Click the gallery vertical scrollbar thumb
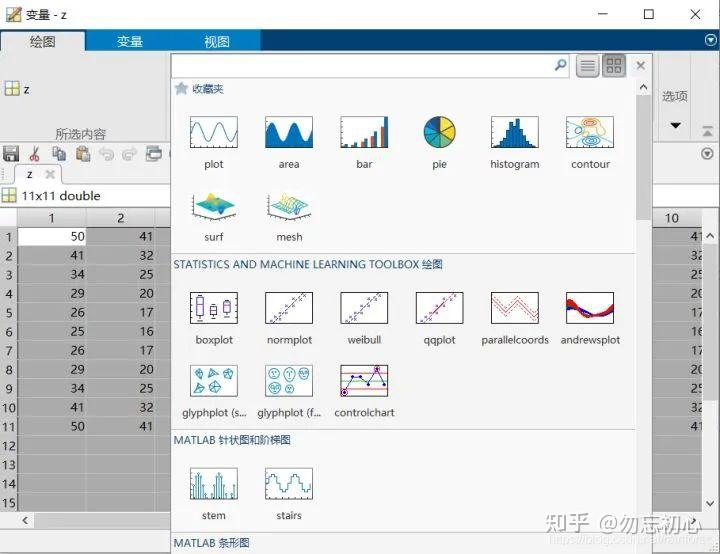The height and width of the screenshot is (554, 720). [643, 156]
